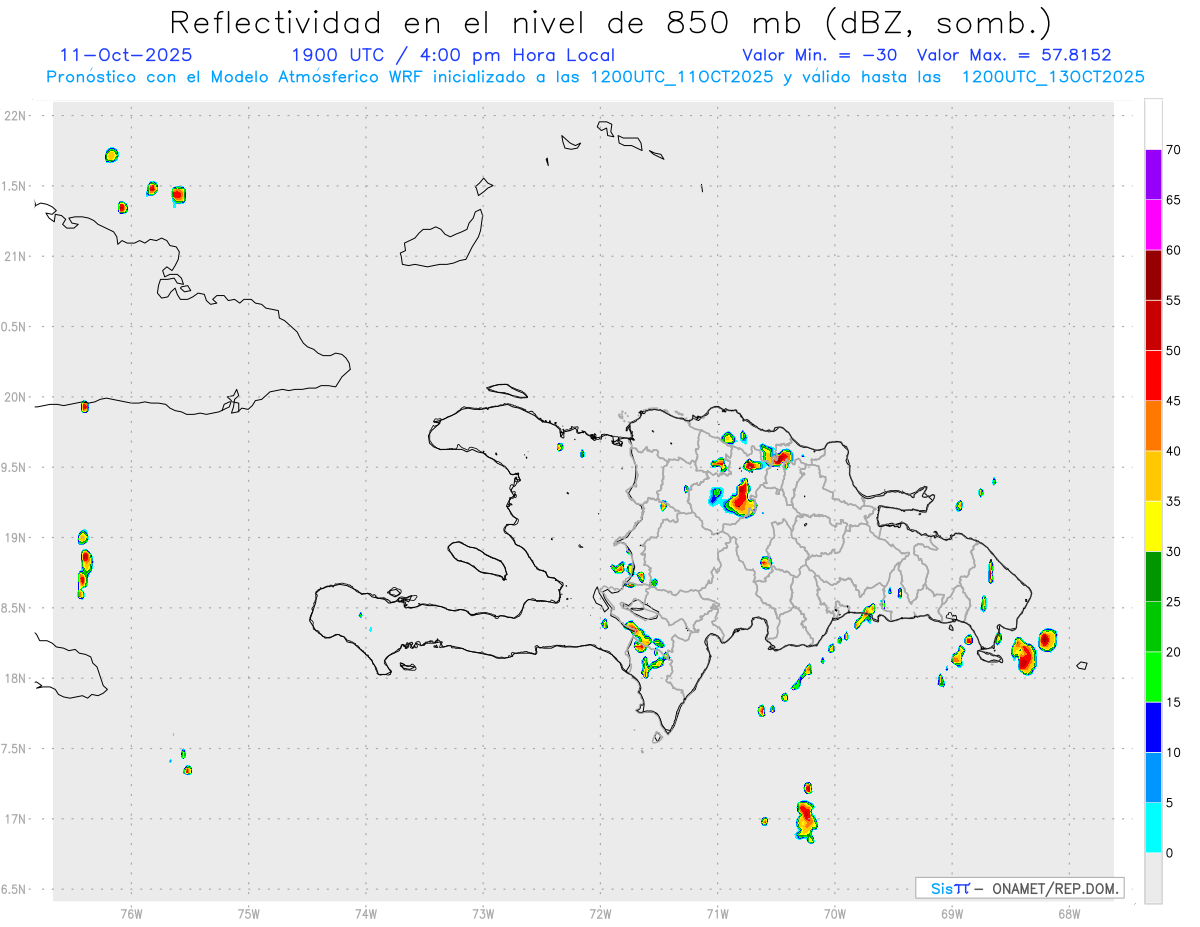The width and height of the screenshot is (1200, 927).
Task: Click the '21N' latitude label
Action: pyautogui.click(x=17, y=256)
